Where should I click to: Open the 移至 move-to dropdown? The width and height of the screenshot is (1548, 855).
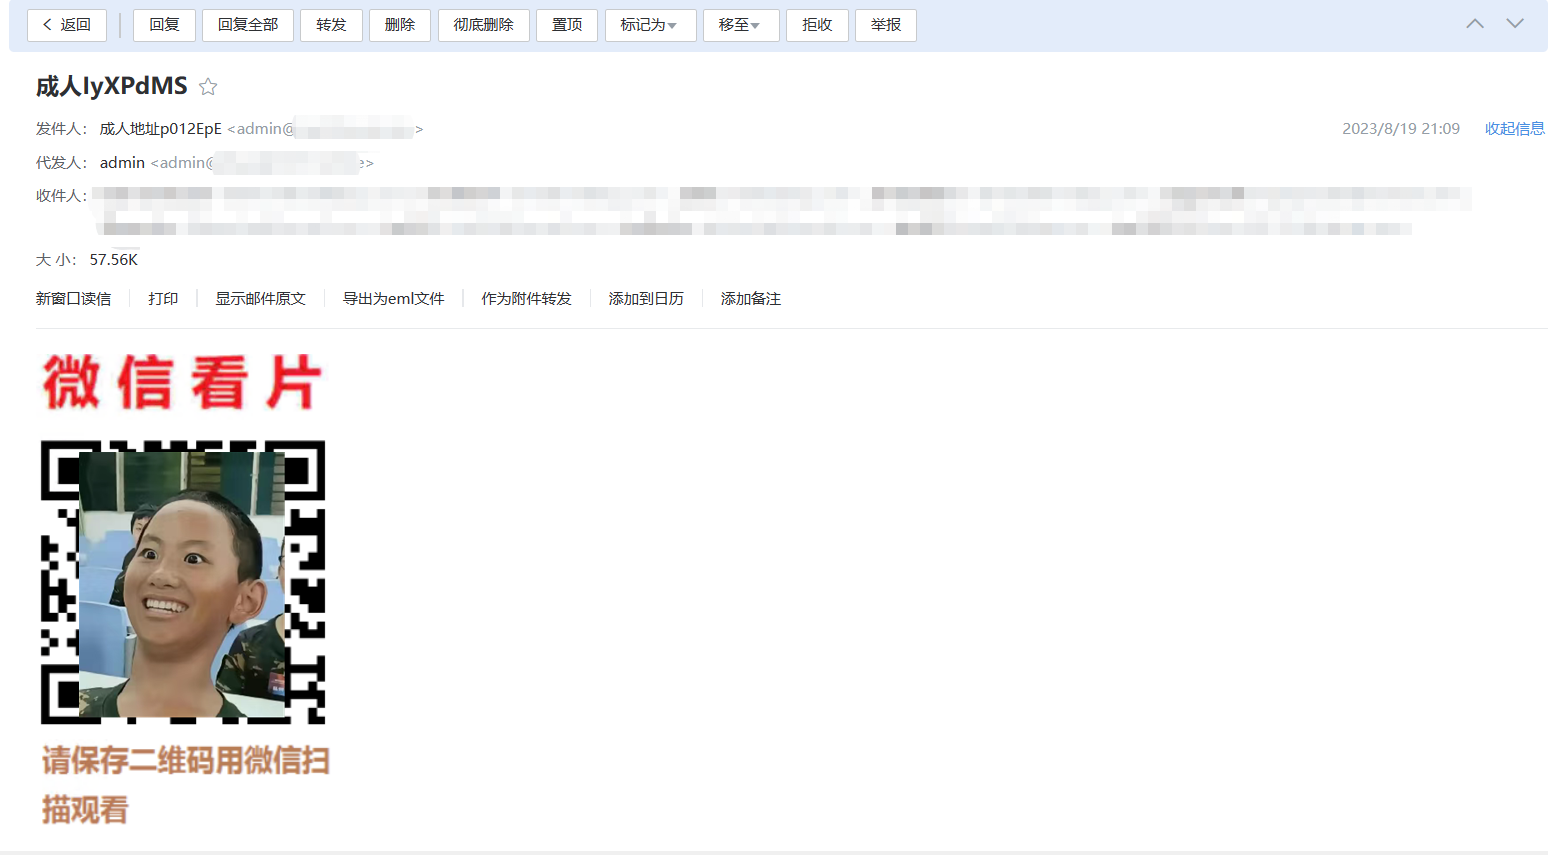741,25
